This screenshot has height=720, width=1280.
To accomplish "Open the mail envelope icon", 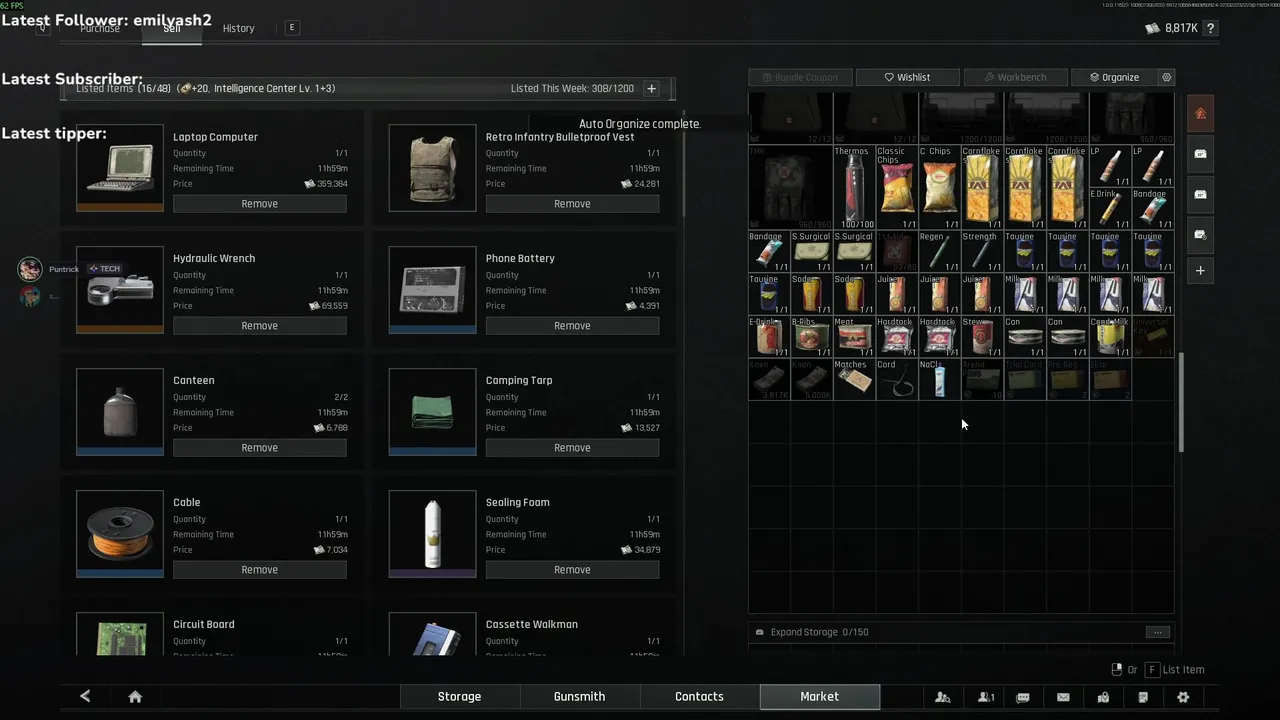I will coord(1063,697).
